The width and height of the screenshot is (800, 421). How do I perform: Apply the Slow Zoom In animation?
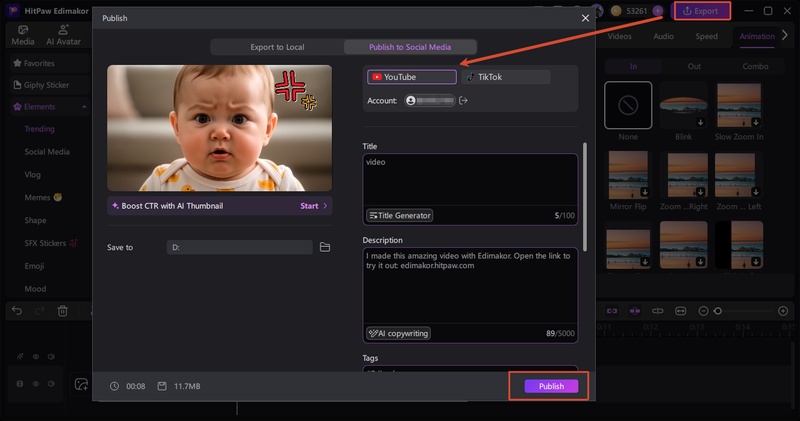click(x=739, y=105)
